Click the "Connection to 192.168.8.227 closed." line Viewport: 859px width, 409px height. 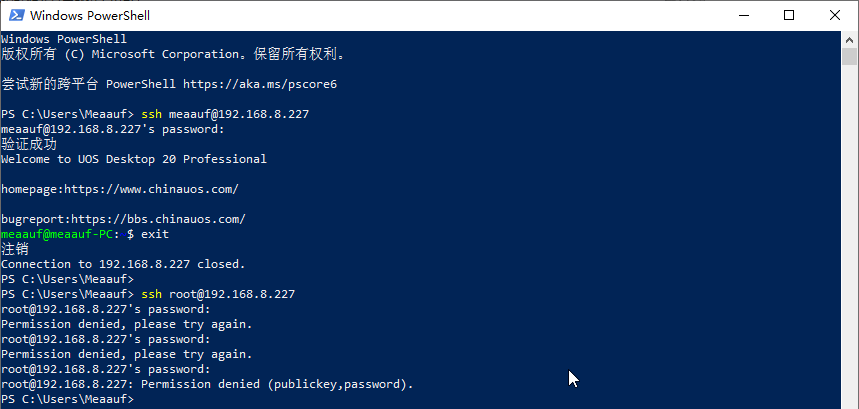(x=123, y=264)
